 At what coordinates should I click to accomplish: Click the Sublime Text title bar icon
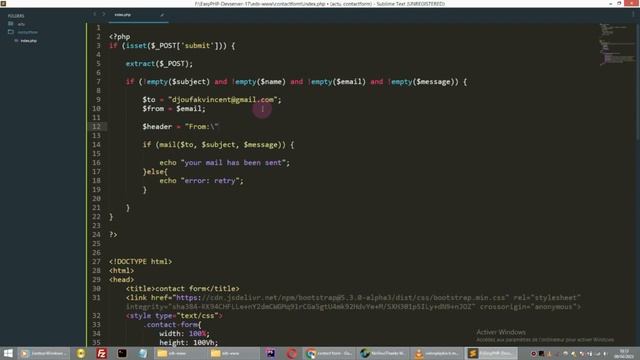click(x=3, y=4)
